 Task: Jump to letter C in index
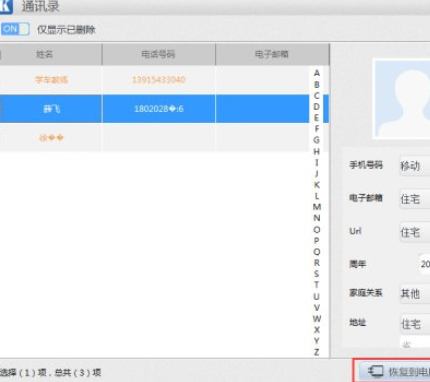(x=317, y=96)
